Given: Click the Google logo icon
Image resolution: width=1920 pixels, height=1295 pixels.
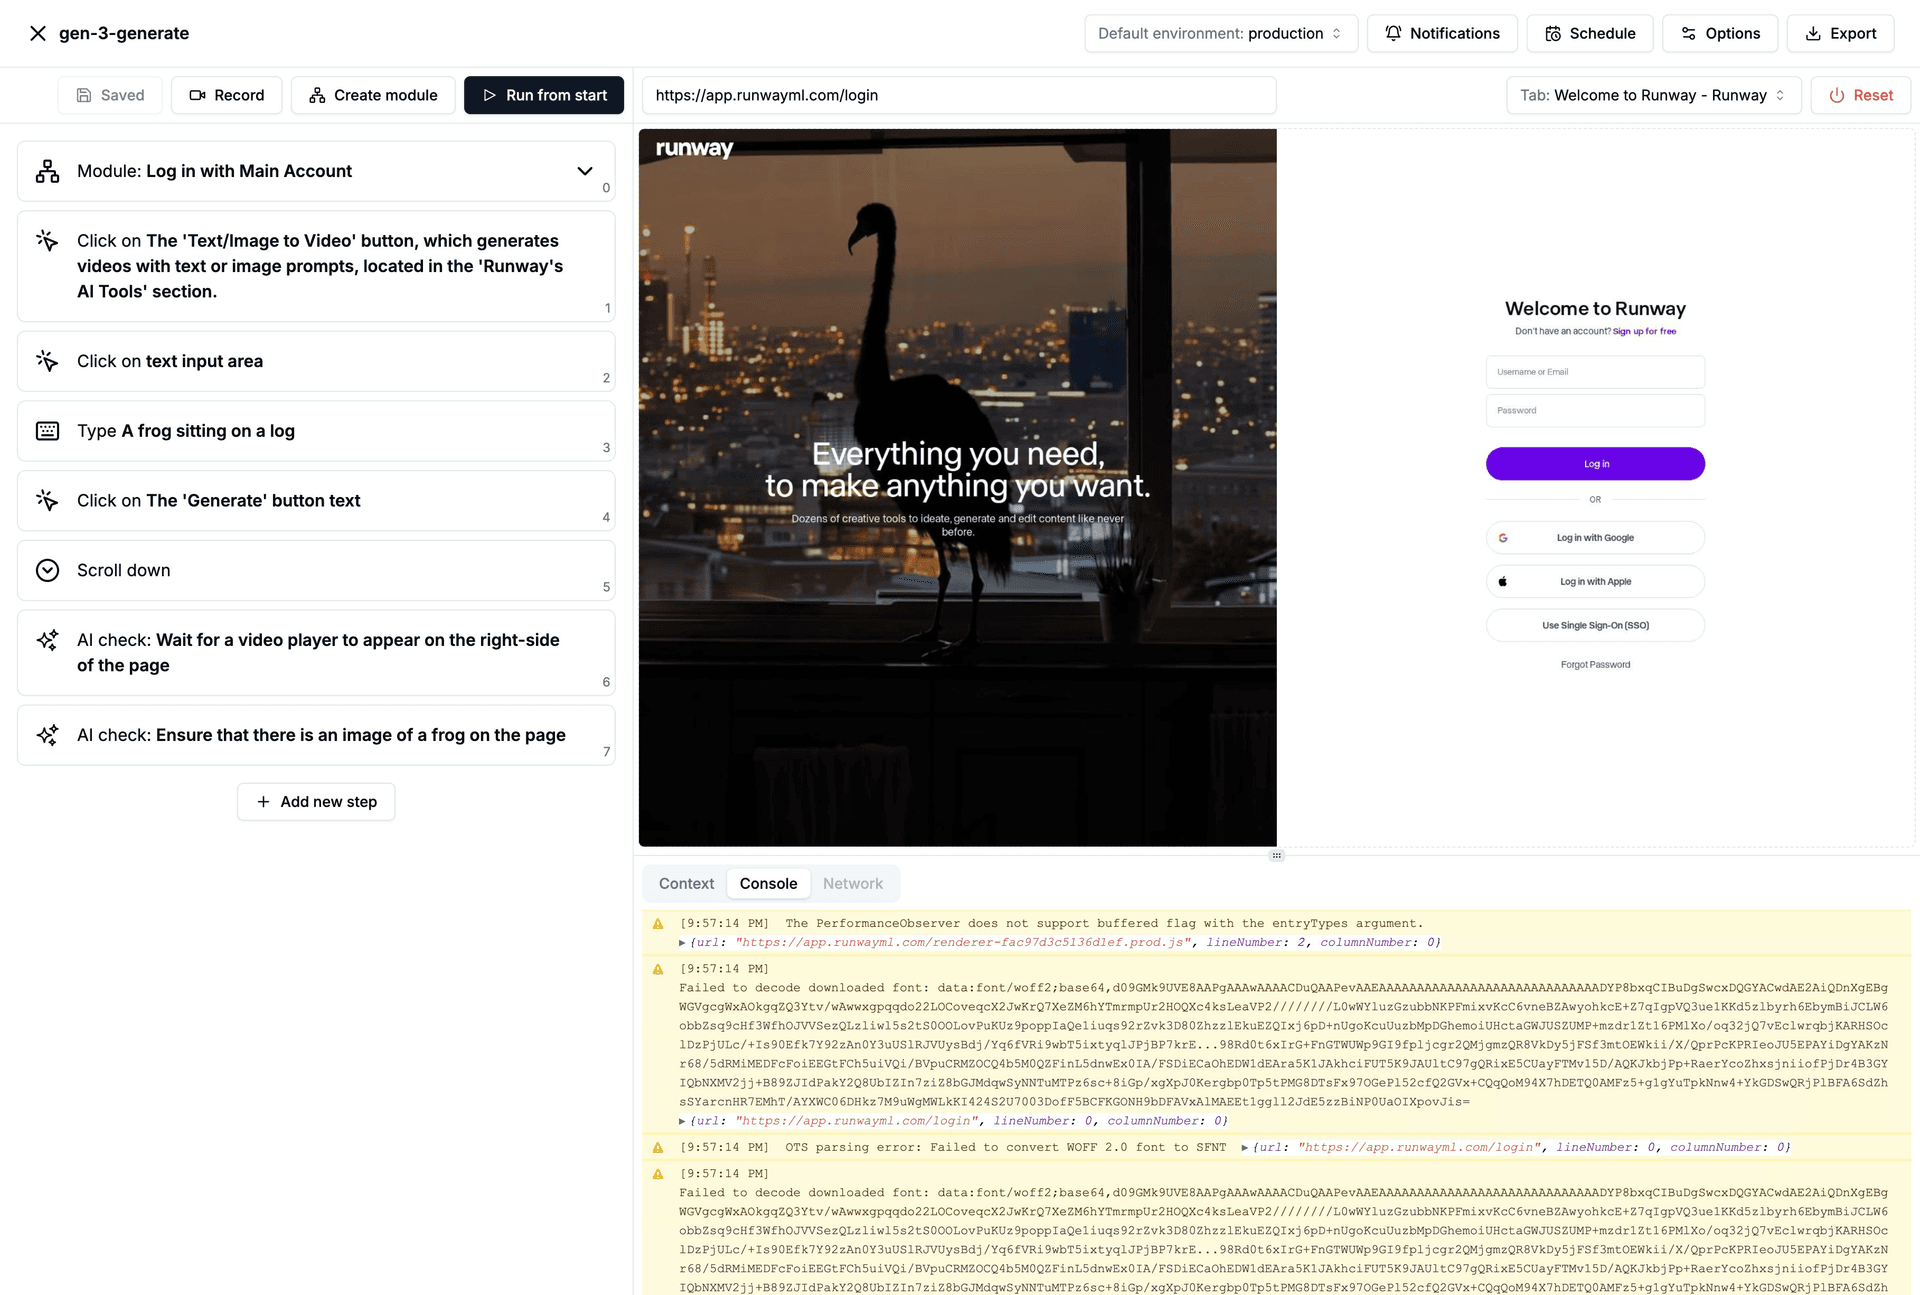Looking at the screenshot, I should point(1503,538).
